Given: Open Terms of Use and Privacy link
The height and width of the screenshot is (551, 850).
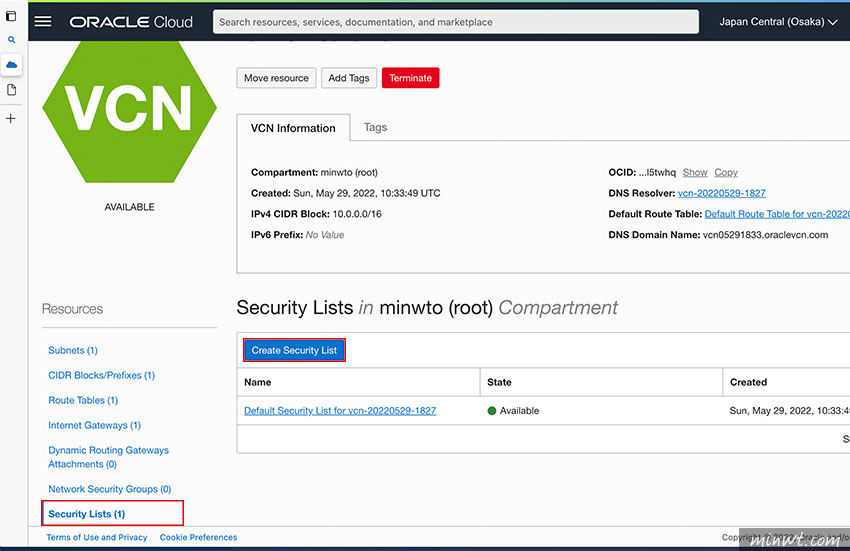Looking at the screenshot, I should click(96, 537).
